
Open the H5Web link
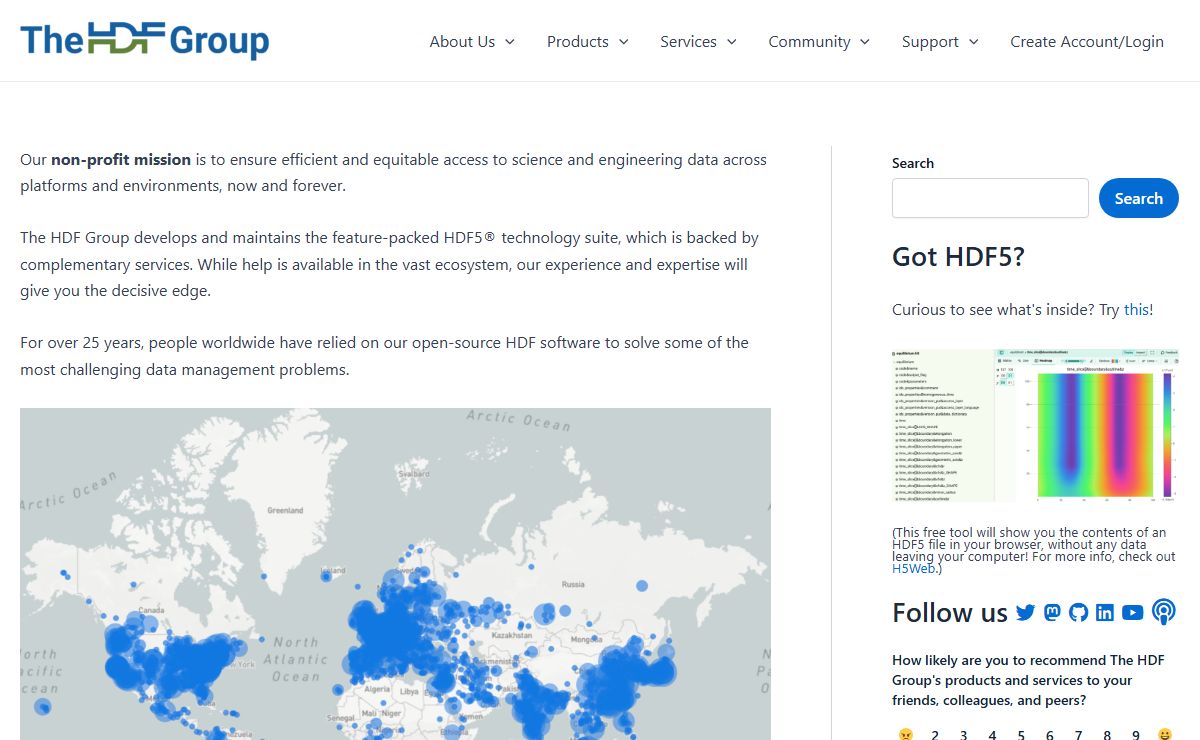point(915,569)
